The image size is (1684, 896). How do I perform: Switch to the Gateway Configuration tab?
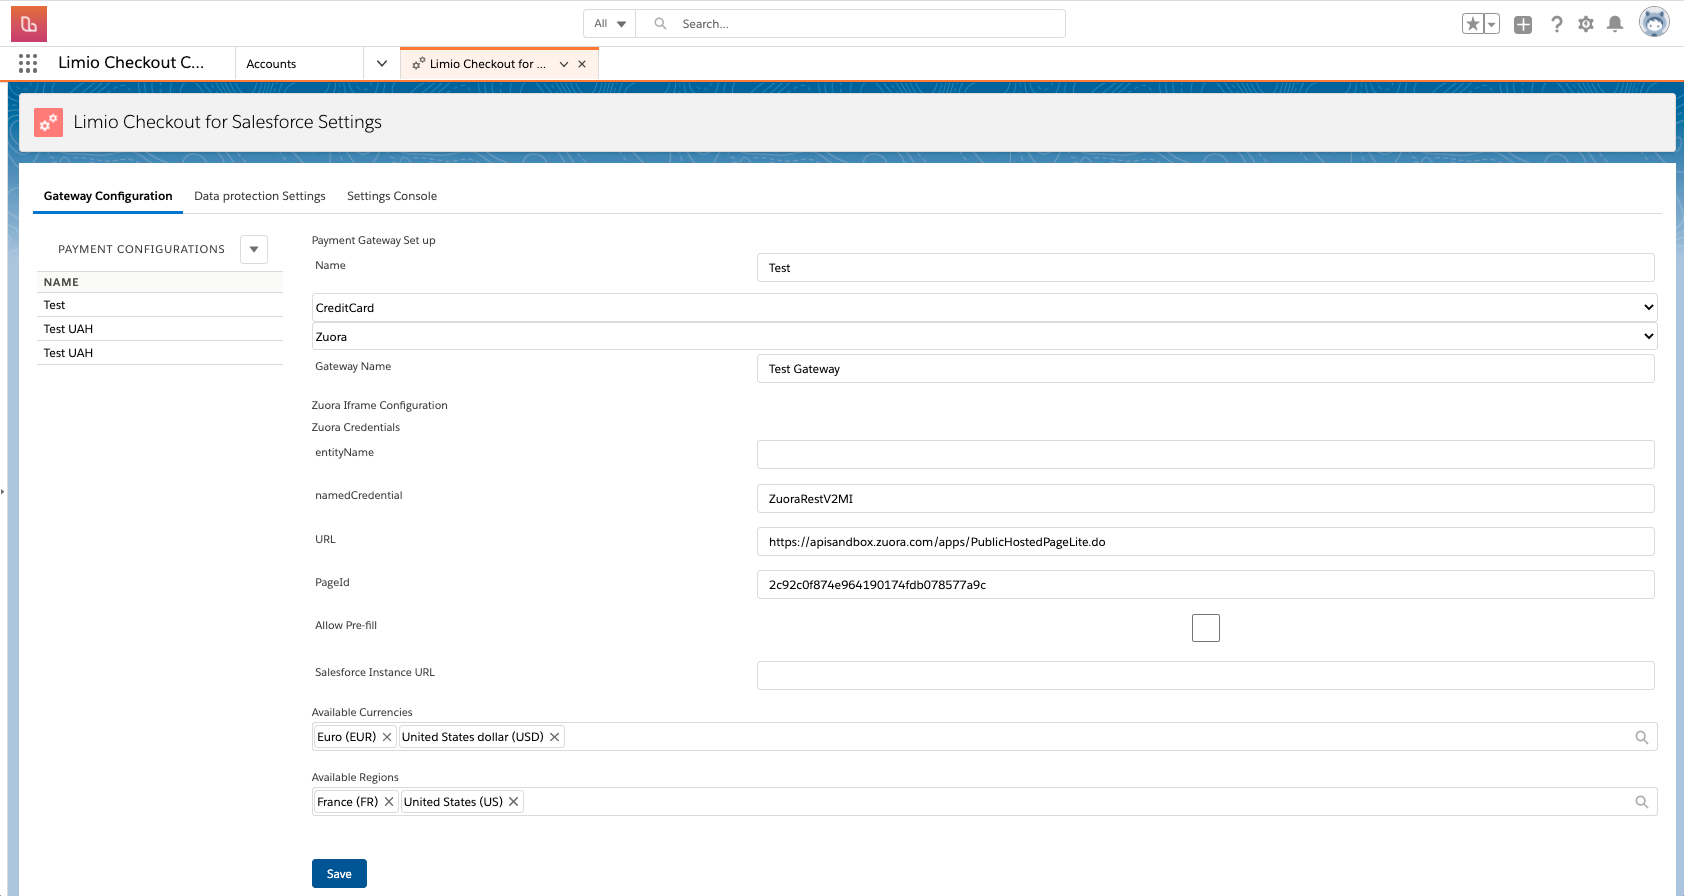(x=108, y=196)
